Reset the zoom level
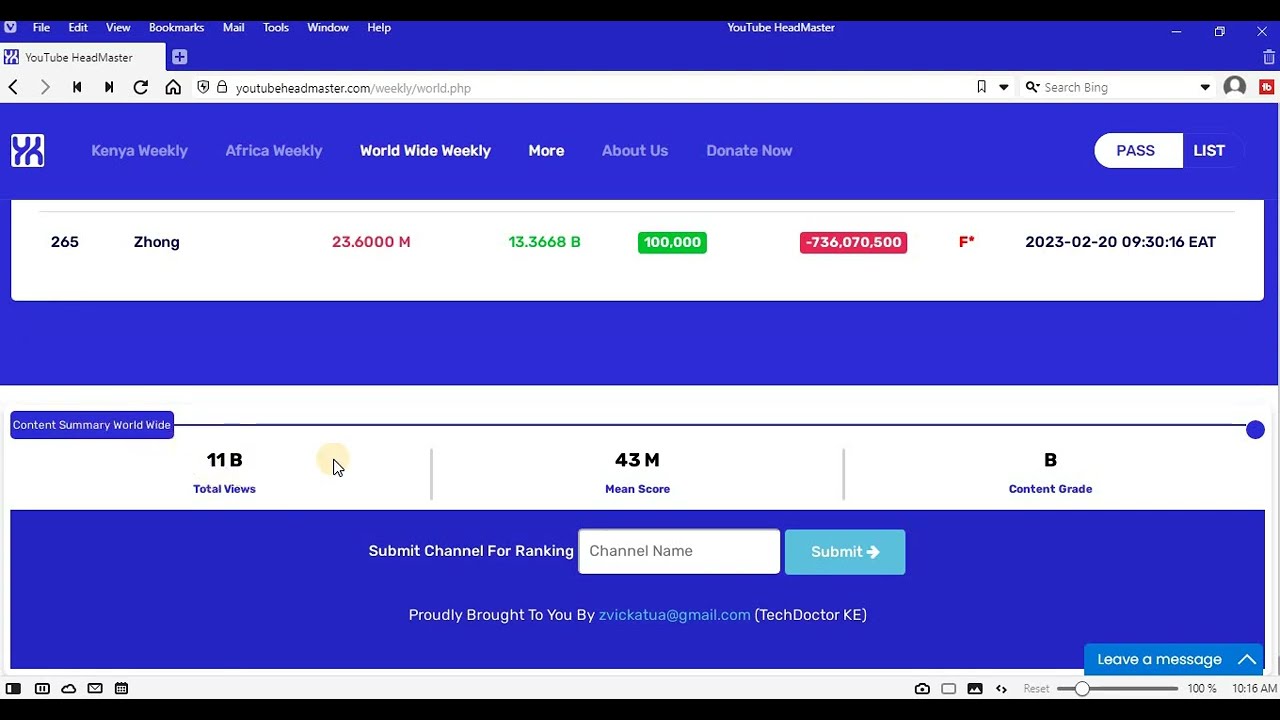 pos(1036,688)
